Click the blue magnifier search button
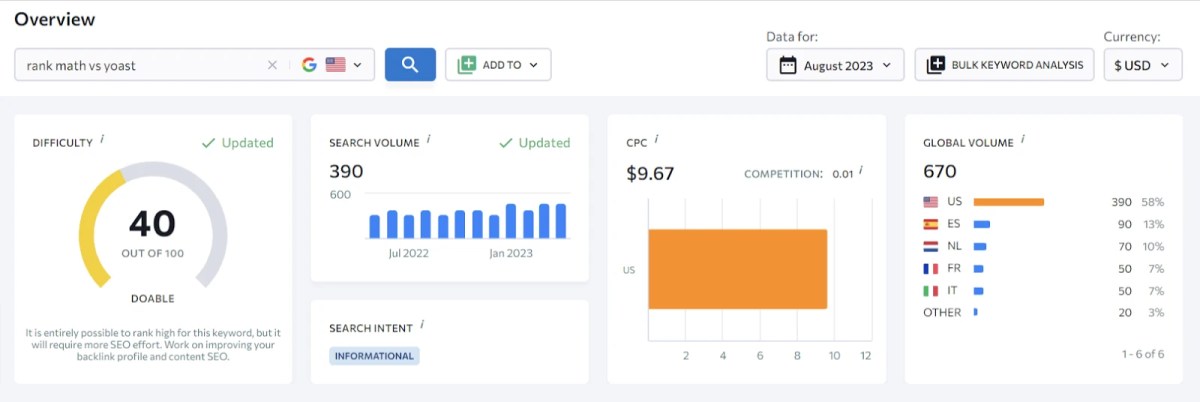 (x=410, y=65)
